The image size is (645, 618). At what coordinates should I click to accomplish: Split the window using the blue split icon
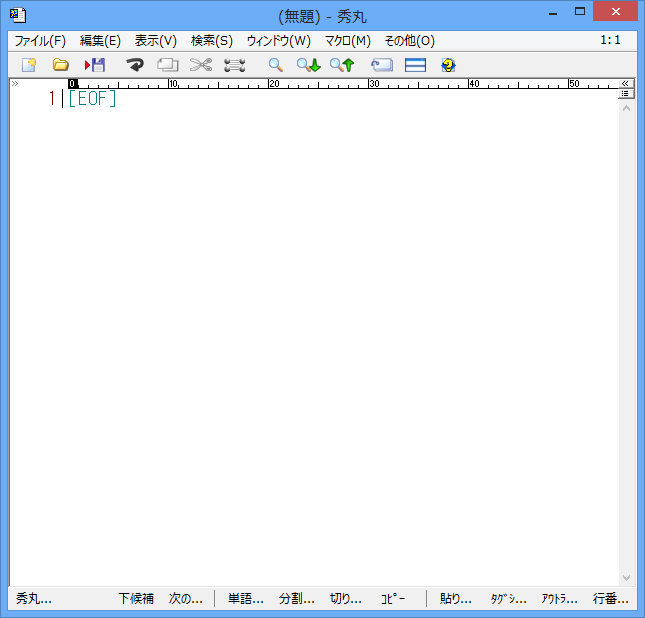pyautogui.click(x=415, y=65)
